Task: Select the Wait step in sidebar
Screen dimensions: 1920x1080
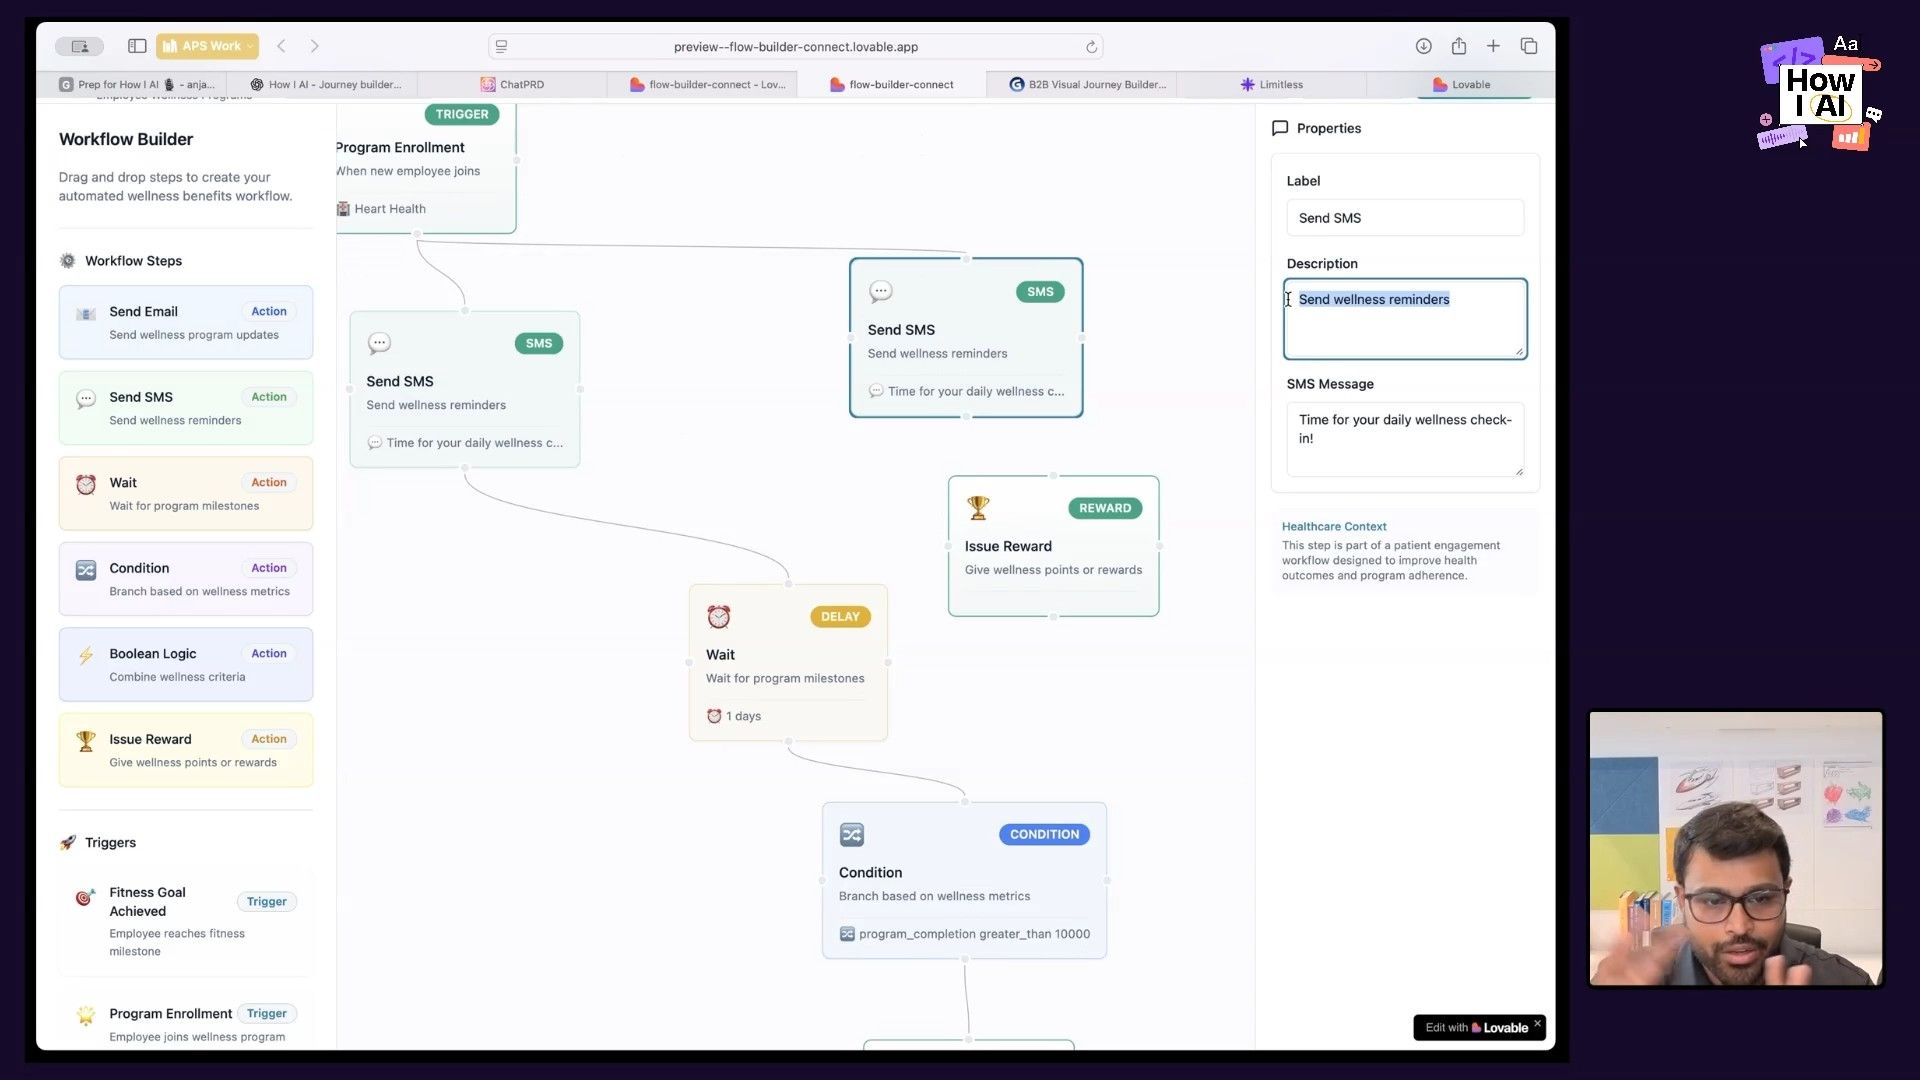Action: [186, 493]
